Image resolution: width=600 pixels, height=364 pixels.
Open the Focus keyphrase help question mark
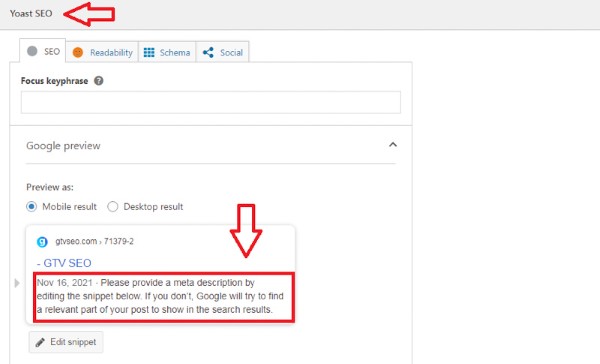(x=99, y=81)
